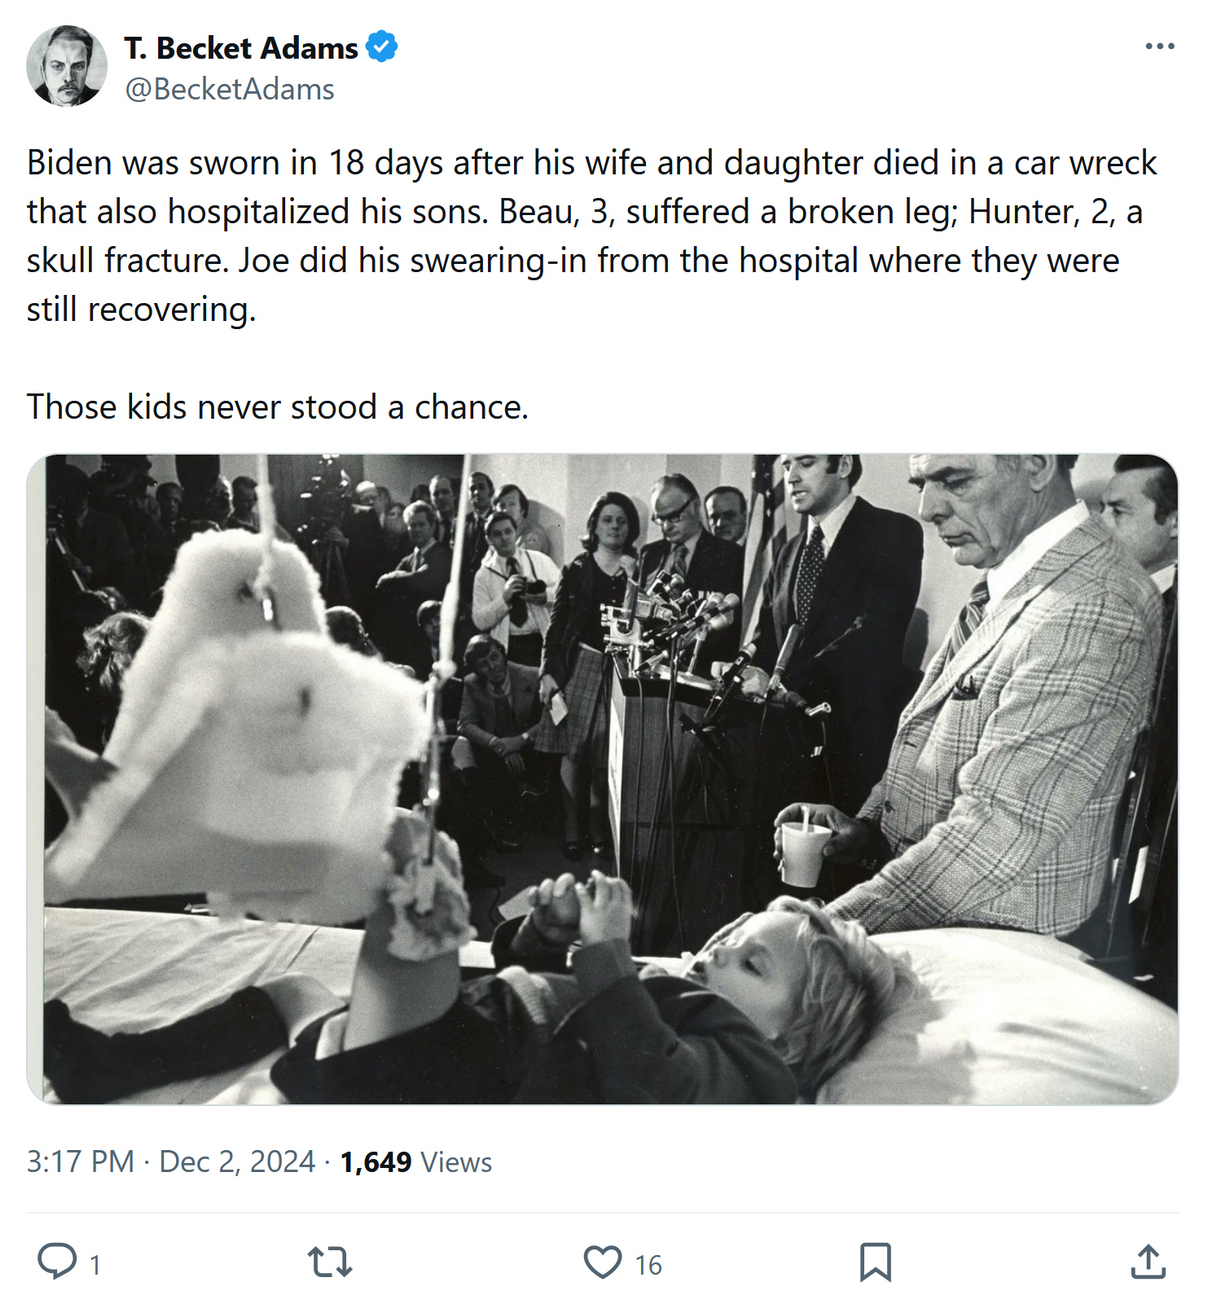Open the black-and-white hospital photo
The width and height of the screenshot is (1208, 1300).
click(602, 779)
